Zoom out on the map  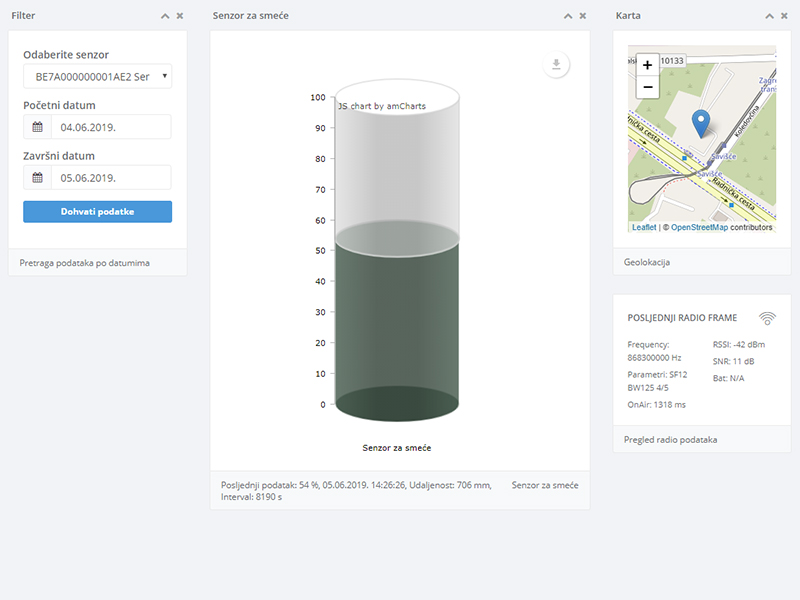[x=647, y=87]
